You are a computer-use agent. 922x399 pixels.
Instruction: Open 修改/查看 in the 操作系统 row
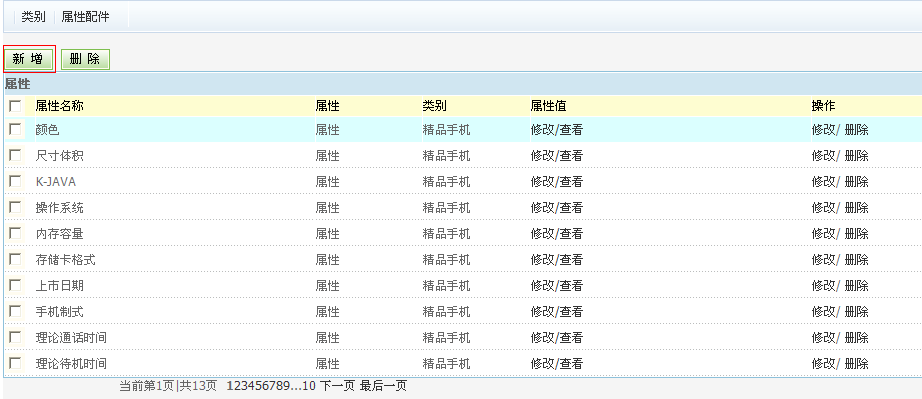pyautogui.click(x=556, y=207)
